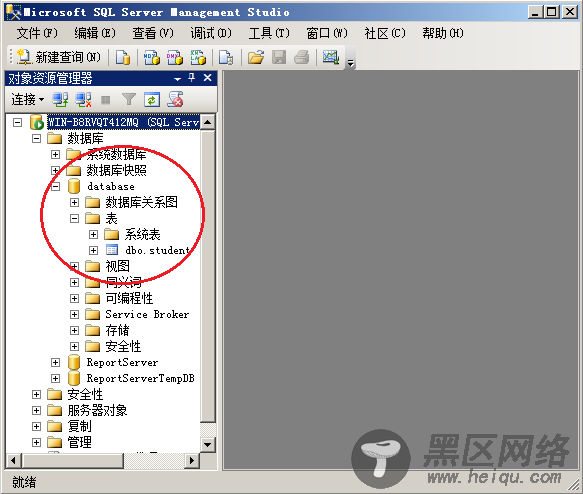Click the Database Engine Query icon

tap(123, 57)
